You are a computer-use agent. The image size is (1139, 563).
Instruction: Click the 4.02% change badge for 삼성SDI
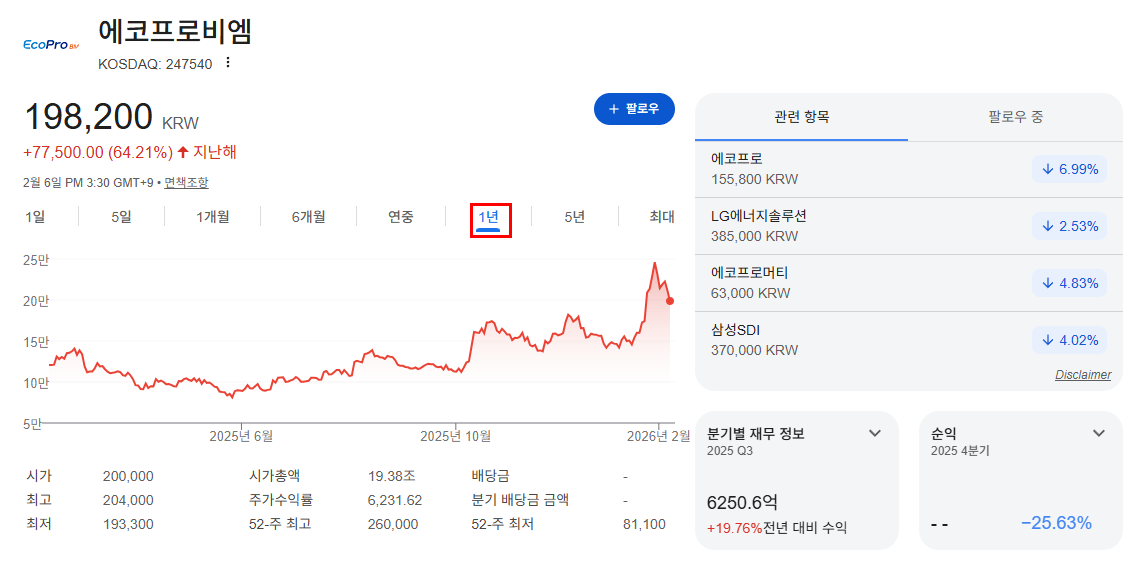click(x=1069, y=341)
